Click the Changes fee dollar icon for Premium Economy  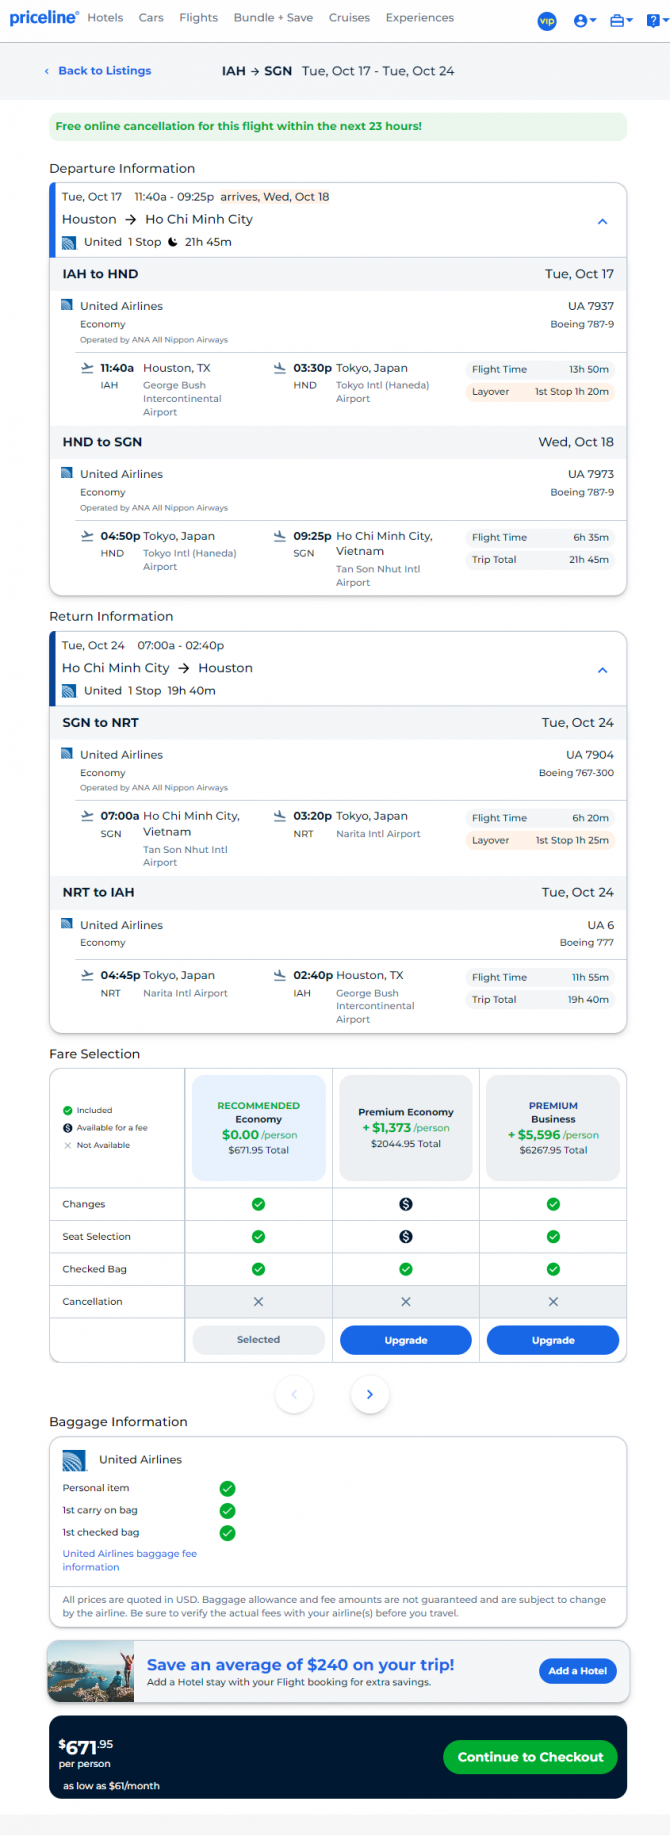(x=406, y=1205)
